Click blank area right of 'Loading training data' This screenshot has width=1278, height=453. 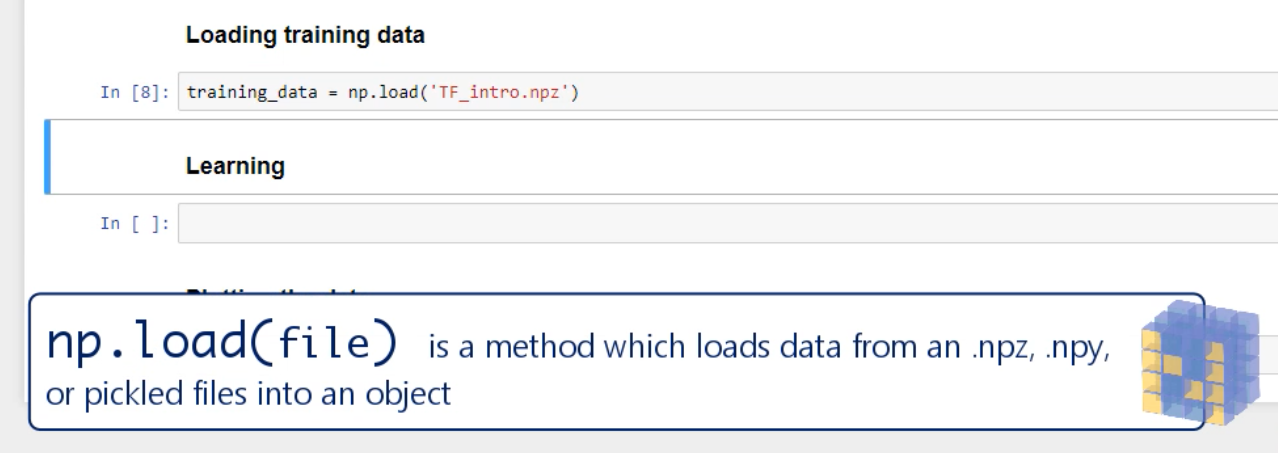tap(800, 37)
